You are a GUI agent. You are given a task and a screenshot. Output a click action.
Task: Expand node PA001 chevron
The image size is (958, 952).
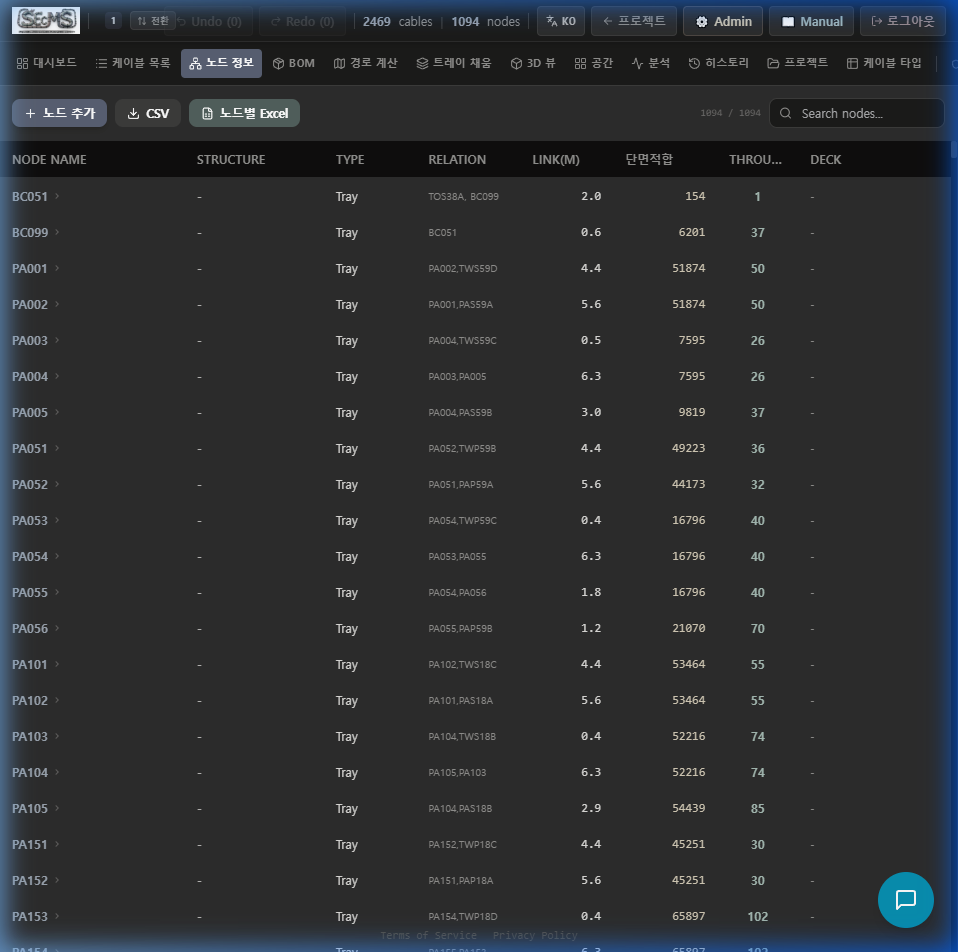[x=57, y=268]
